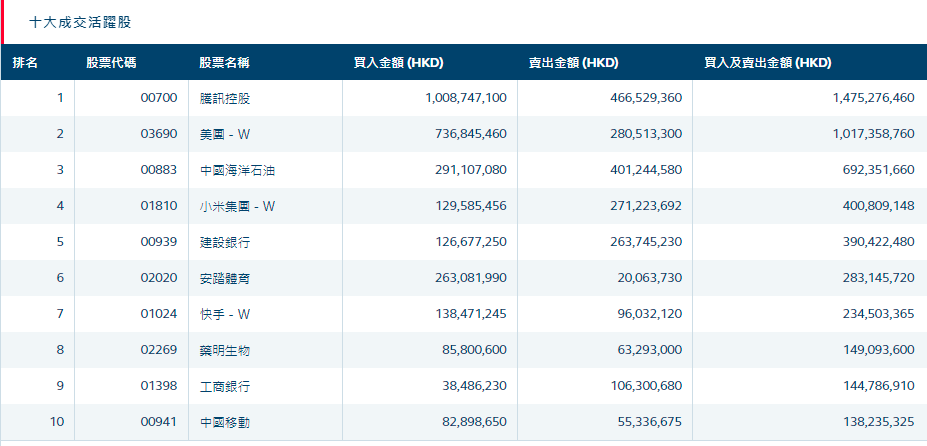Viewport: 927px width, 446px height.
Task: Select stock name 美團 - W
Action: 225,134
